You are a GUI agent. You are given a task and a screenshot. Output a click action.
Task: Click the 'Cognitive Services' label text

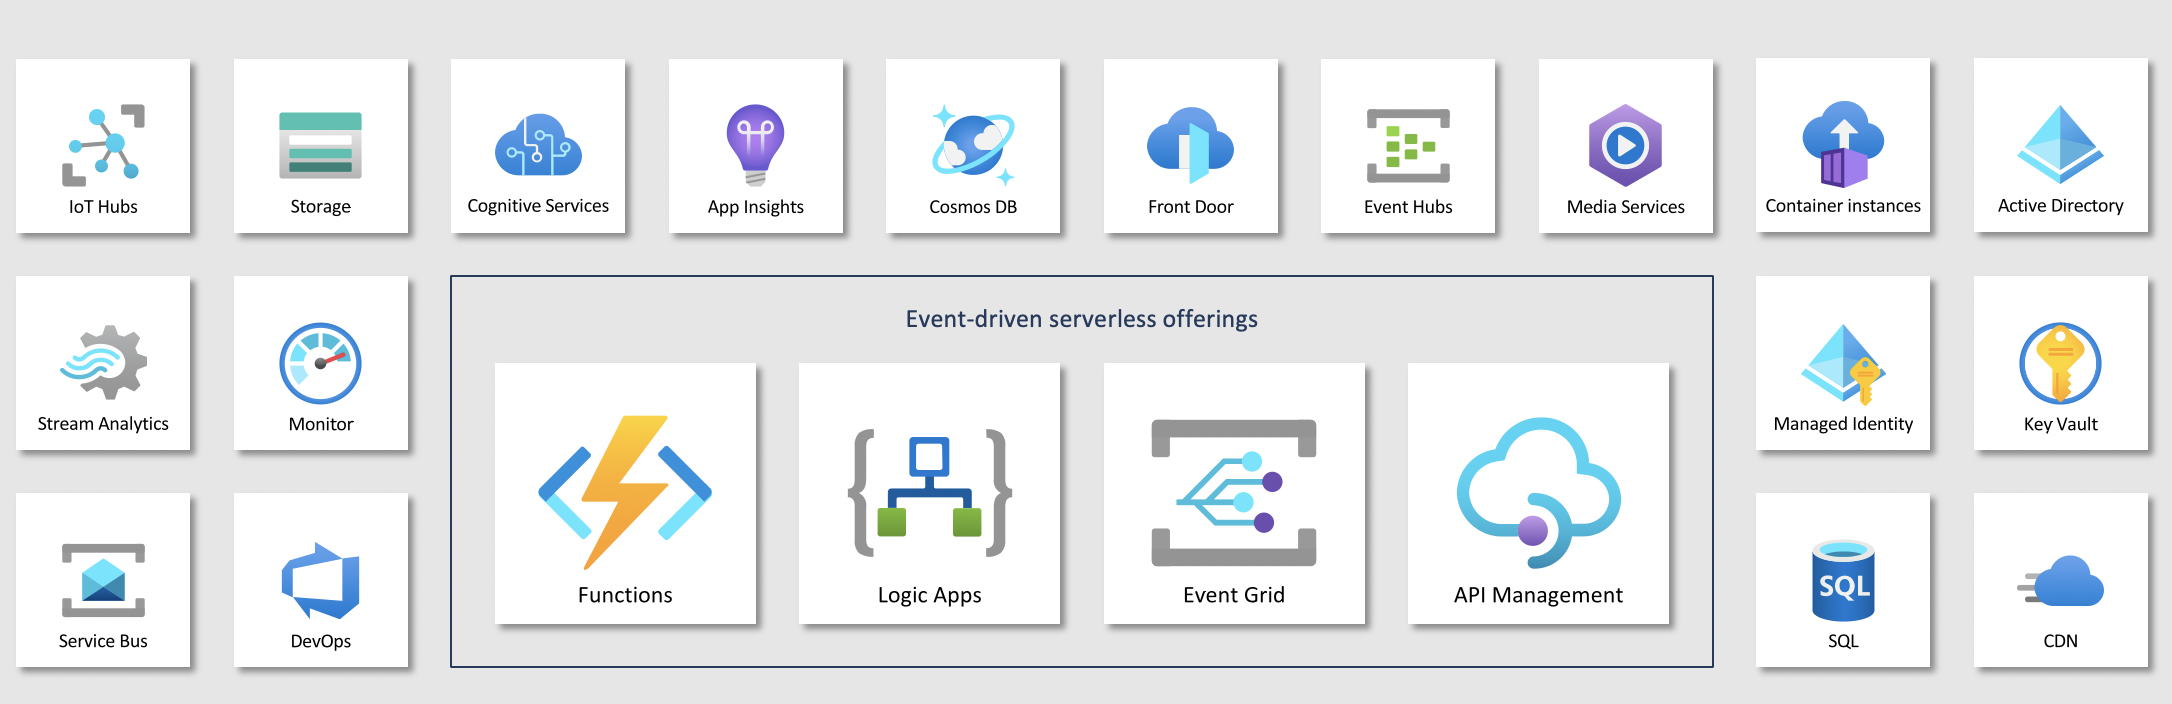538,206
